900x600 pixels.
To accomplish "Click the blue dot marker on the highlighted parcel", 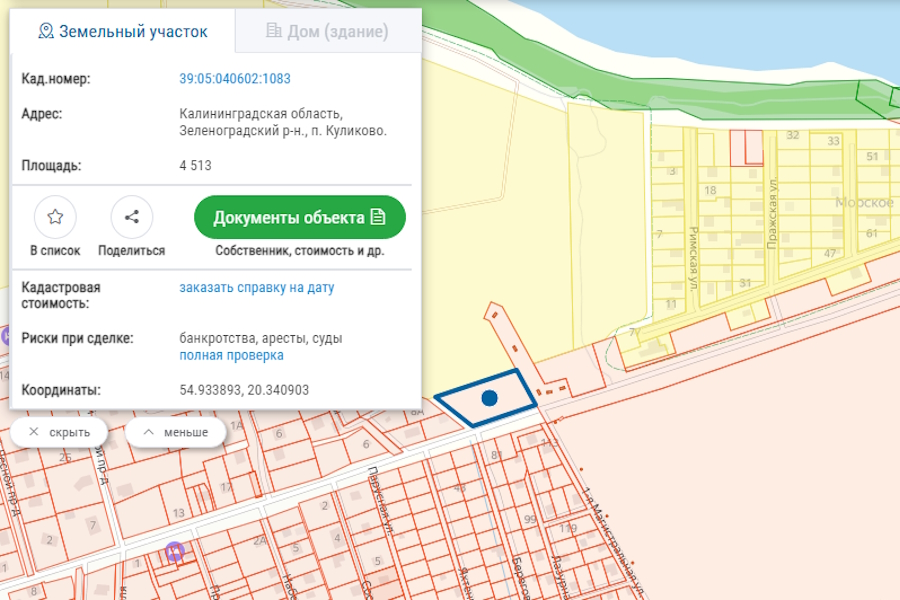I will [489, 399].
